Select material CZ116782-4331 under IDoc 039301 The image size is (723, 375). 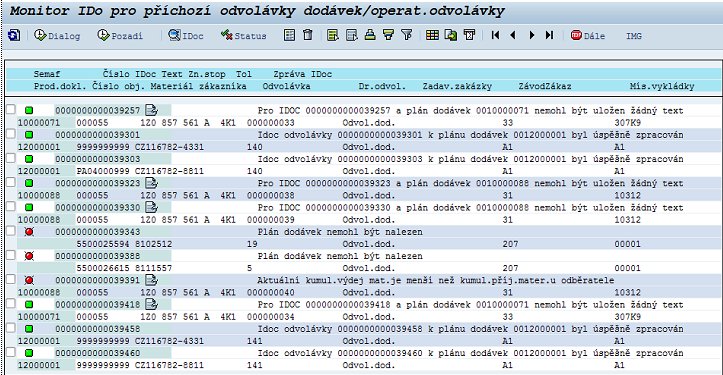click(169, 147)
